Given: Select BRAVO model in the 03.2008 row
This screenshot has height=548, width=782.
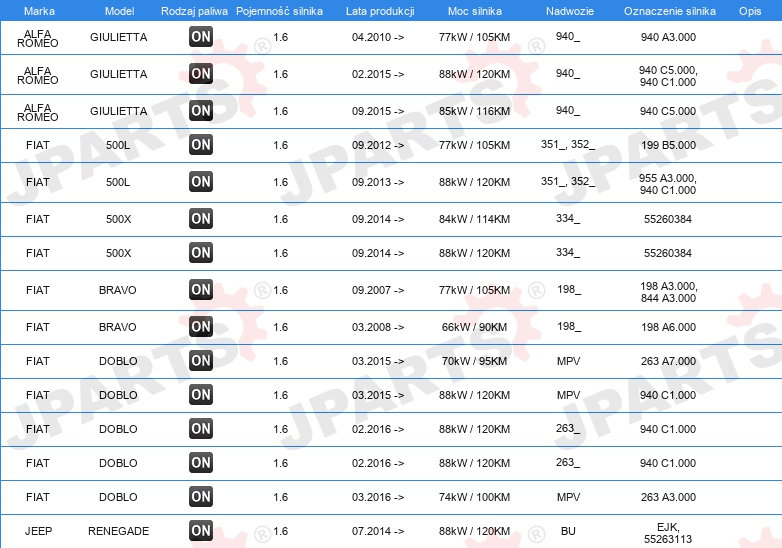Looking at the screenshot, I should tap(118, 327).
